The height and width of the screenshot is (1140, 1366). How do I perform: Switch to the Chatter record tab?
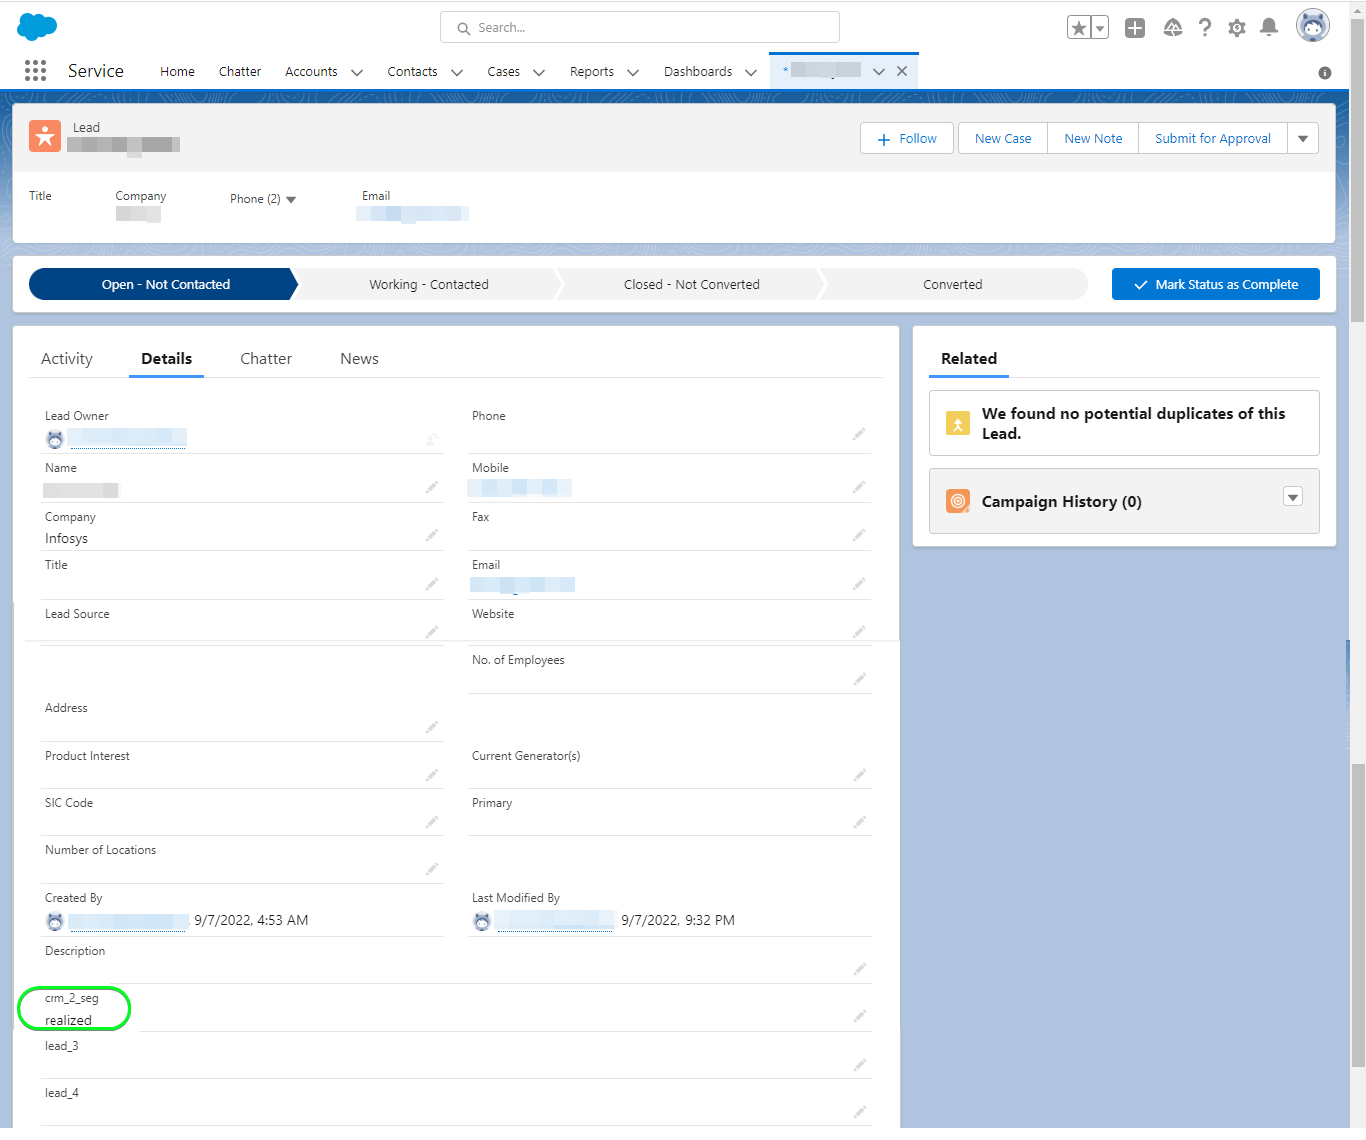266,359
